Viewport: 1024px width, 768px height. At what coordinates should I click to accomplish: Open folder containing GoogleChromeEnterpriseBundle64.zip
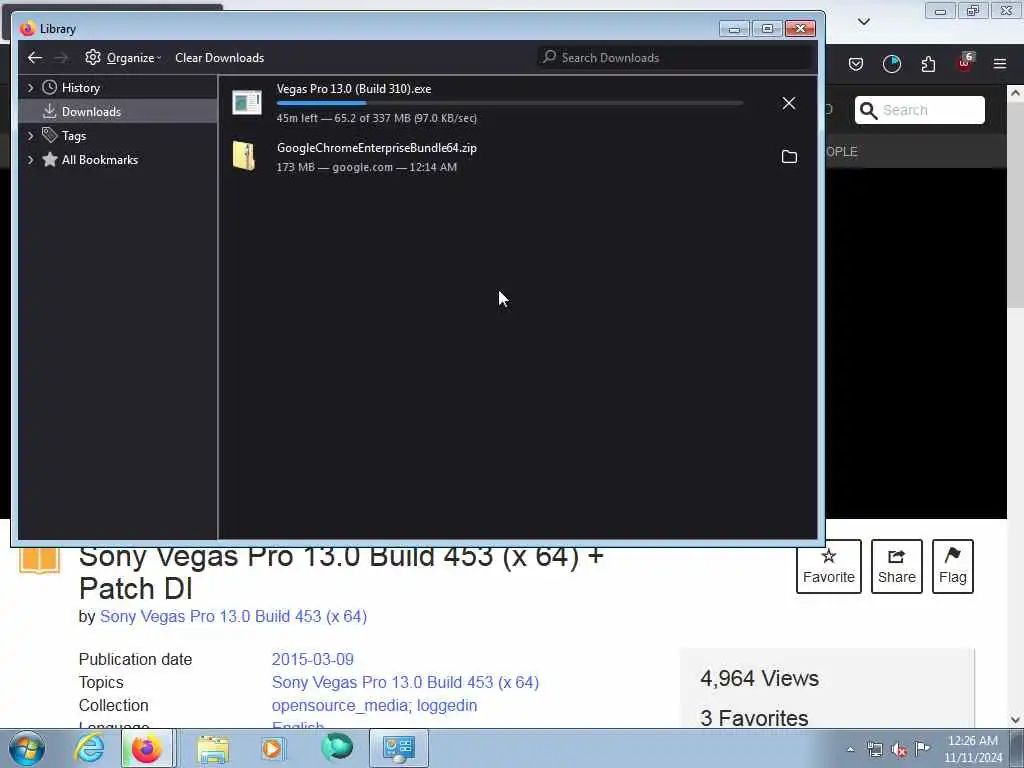(x=790, y=157)
